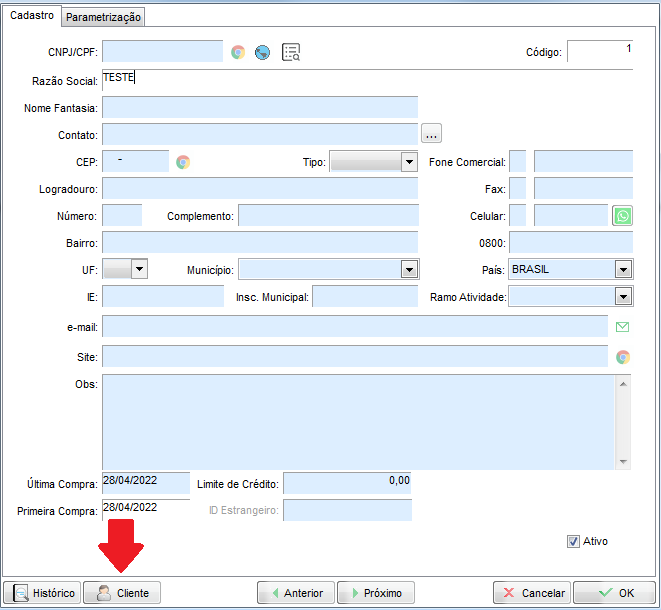Expand the Ramo Atividade dropdown

point(624,296)
